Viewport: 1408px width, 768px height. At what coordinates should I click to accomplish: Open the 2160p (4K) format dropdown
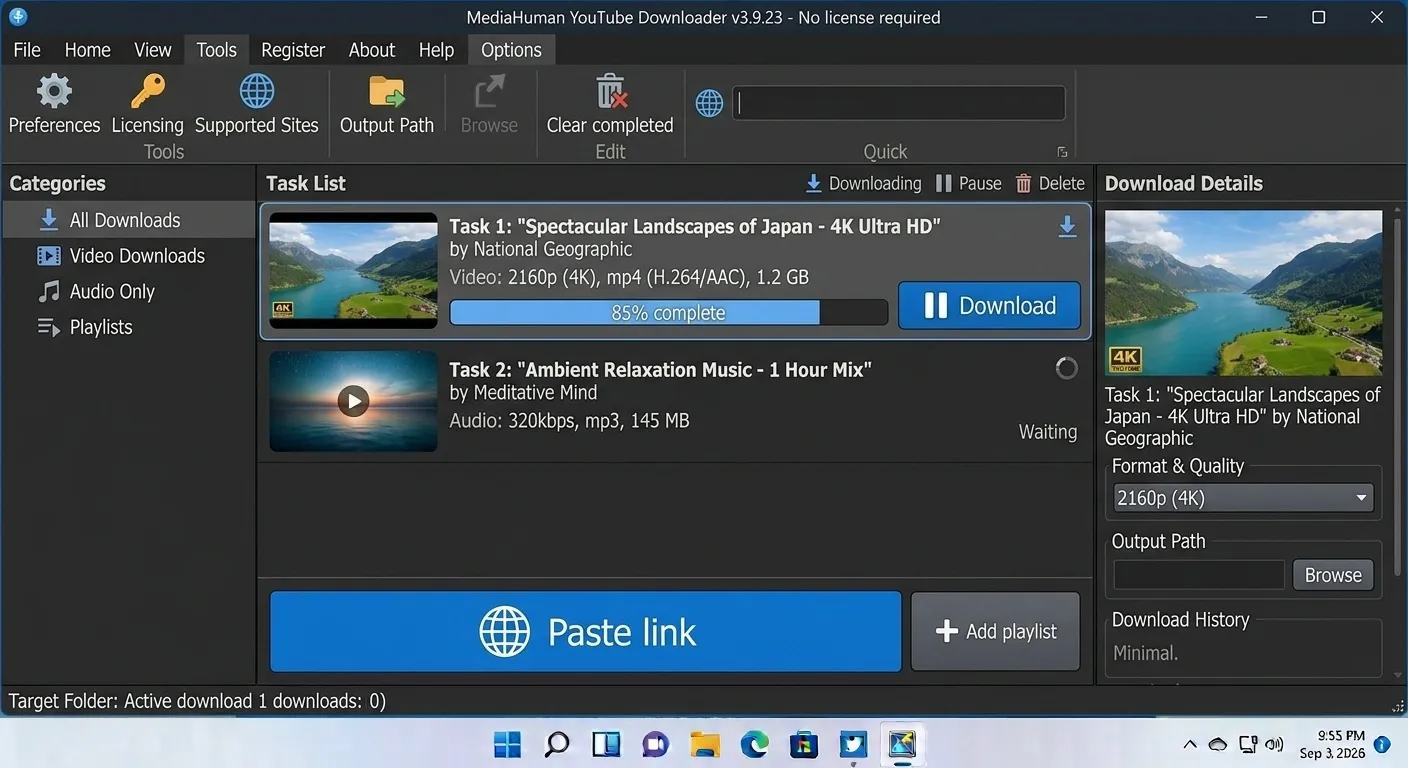tap(1243, 498)
